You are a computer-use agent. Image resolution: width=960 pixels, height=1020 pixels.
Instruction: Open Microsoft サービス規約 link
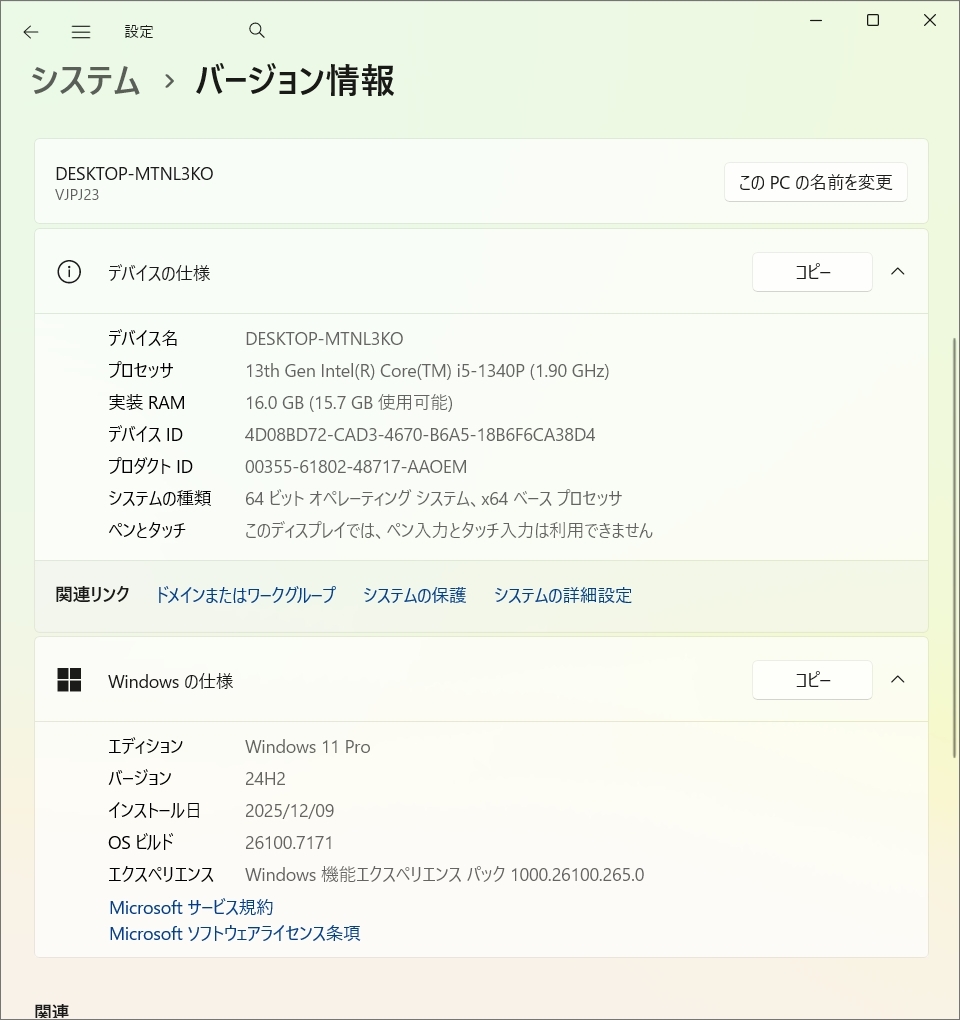click(x=188, y=907)
